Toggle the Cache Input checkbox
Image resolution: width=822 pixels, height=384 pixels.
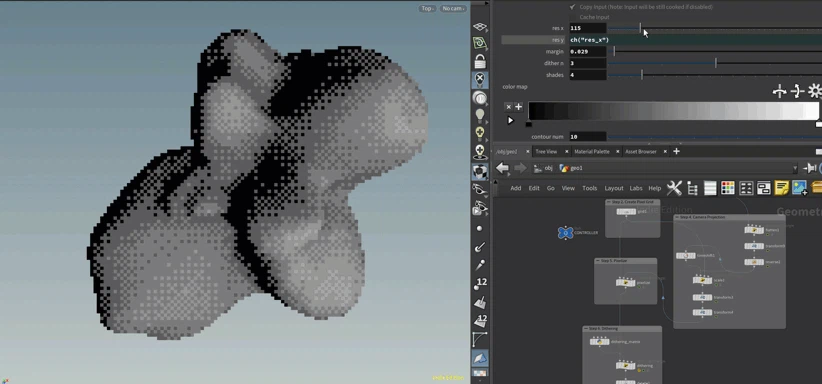572,17
